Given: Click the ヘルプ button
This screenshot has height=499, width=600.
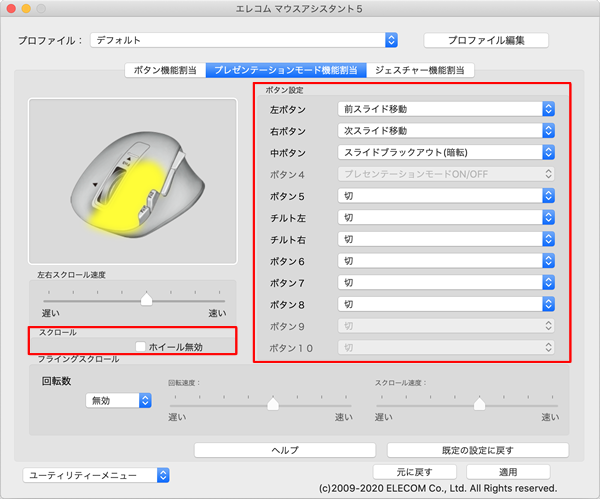Looking at the screenshot, I should (285, 450).
